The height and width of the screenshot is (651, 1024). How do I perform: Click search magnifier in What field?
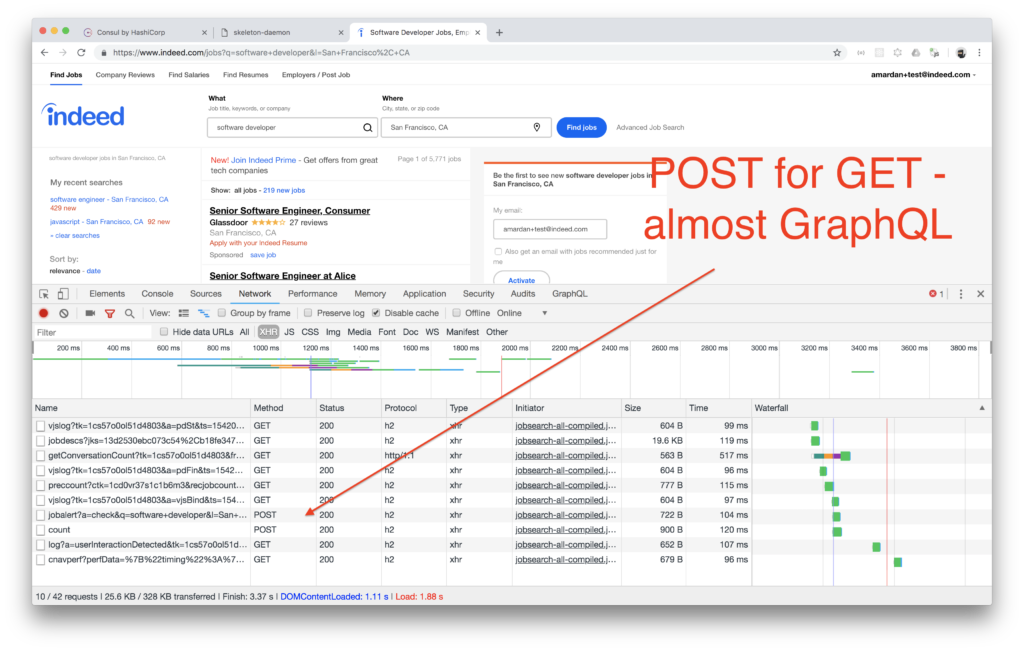tap(368, 128)
